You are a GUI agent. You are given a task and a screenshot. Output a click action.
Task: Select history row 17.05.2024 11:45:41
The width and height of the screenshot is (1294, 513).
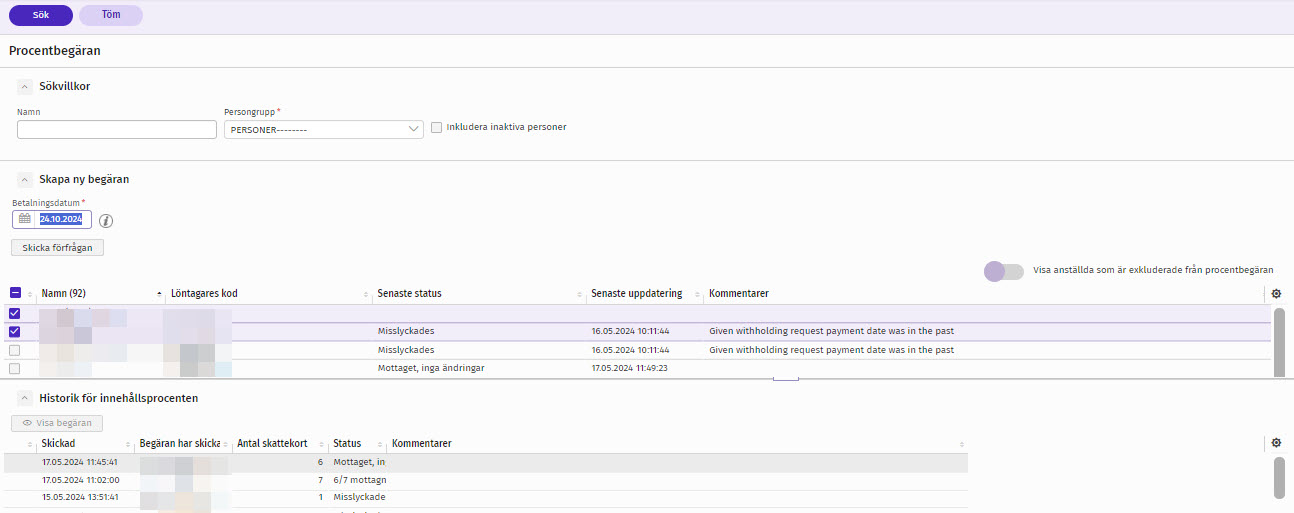pos(486,462)
